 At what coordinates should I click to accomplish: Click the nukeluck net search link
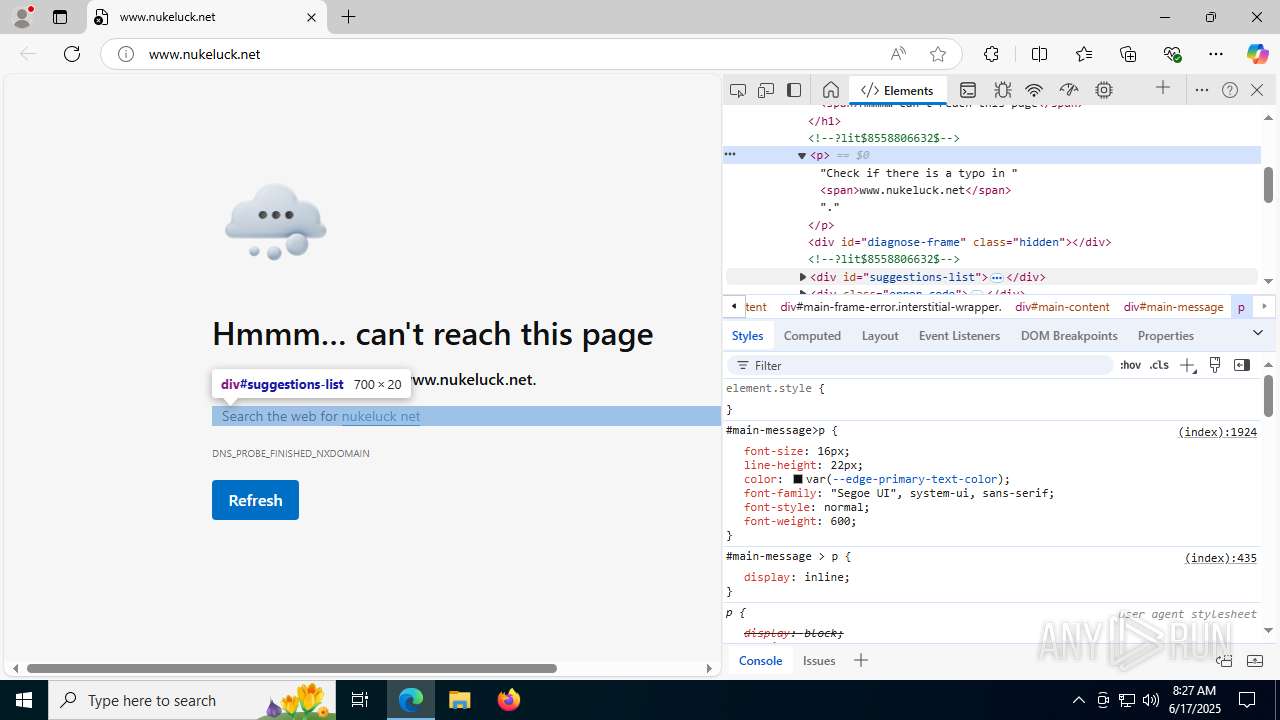pos(380,416)
